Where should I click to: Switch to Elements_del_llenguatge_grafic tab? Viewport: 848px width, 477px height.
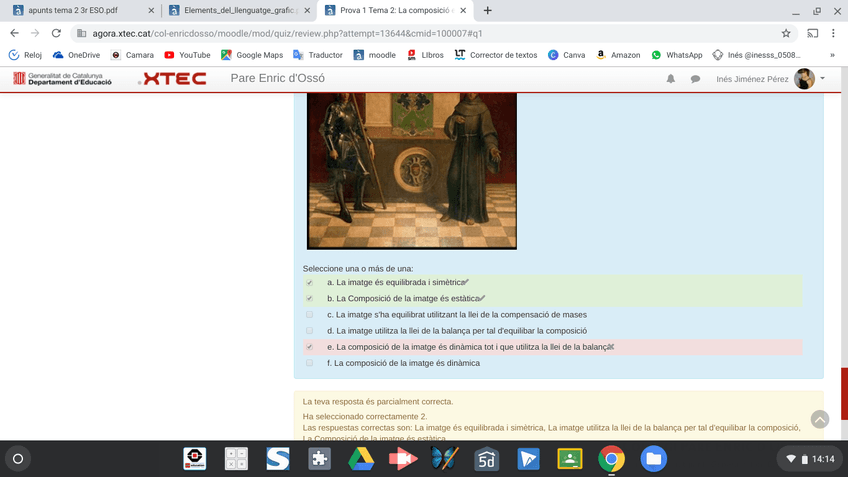click(241, 10)
